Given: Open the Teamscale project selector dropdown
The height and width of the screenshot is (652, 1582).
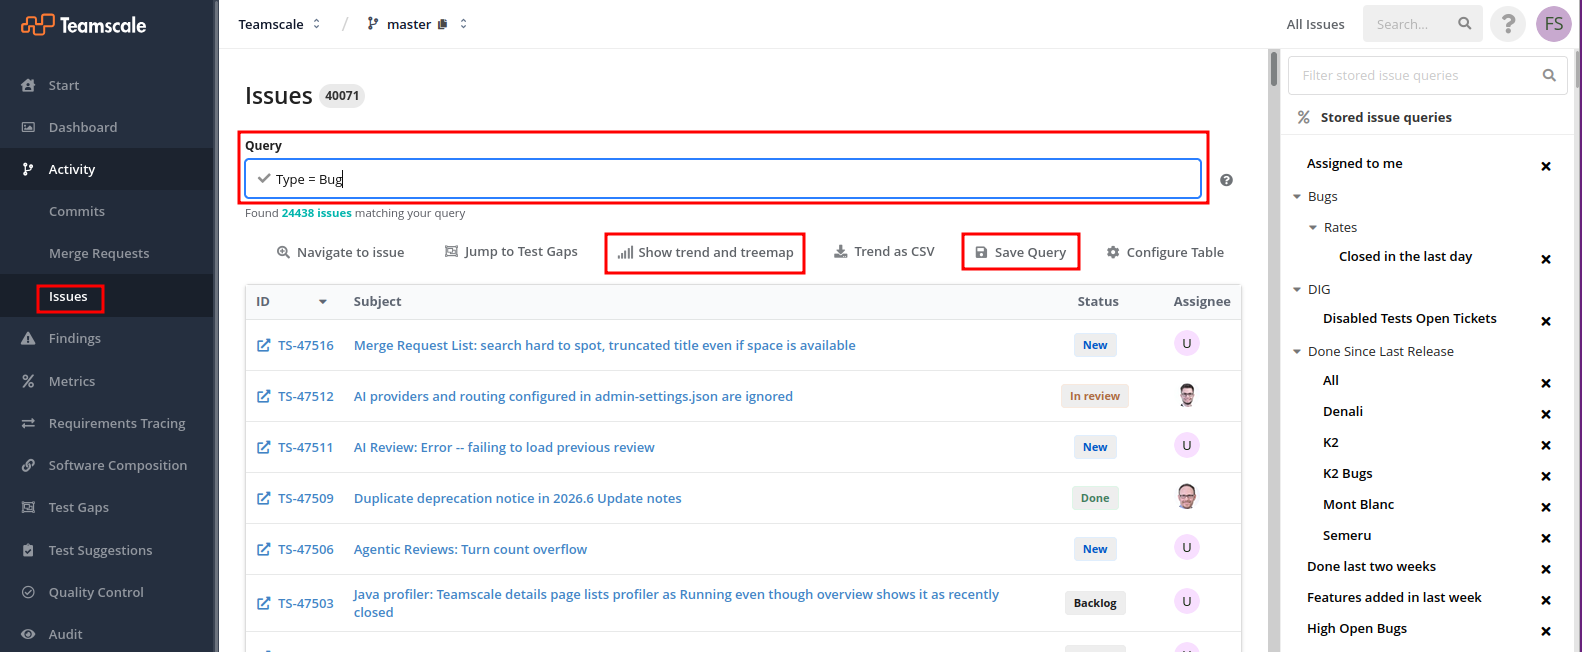Looking at the screenshot, I should coord(279,24).
